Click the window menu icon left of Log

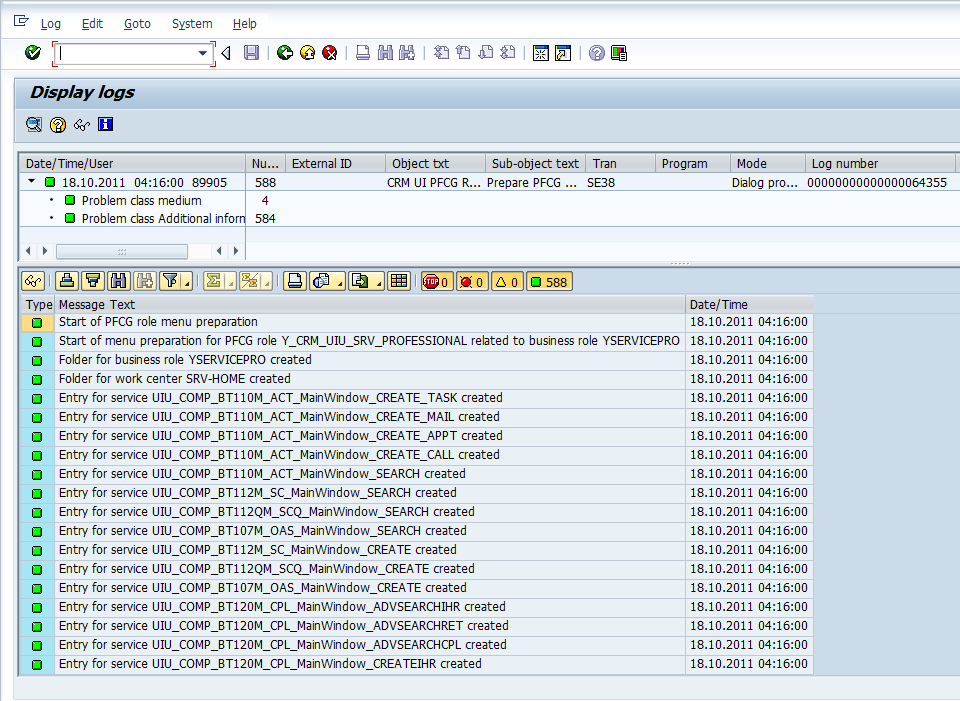21,21
